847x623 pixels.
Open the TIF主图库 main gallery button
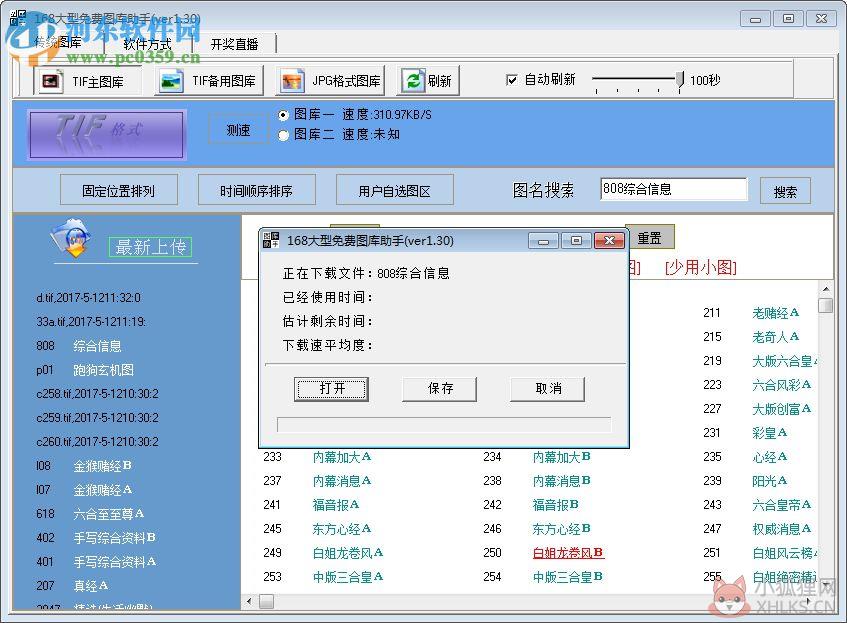point(88,81)
